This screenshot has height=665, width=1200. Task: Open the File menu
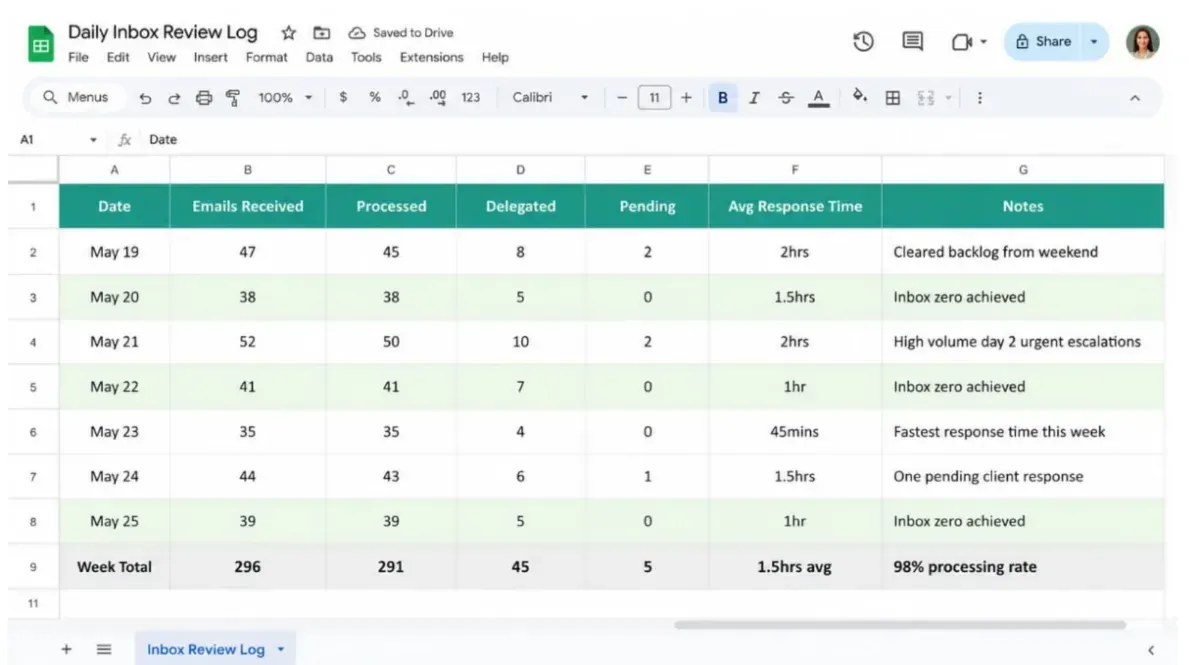[x=78, y=57]
